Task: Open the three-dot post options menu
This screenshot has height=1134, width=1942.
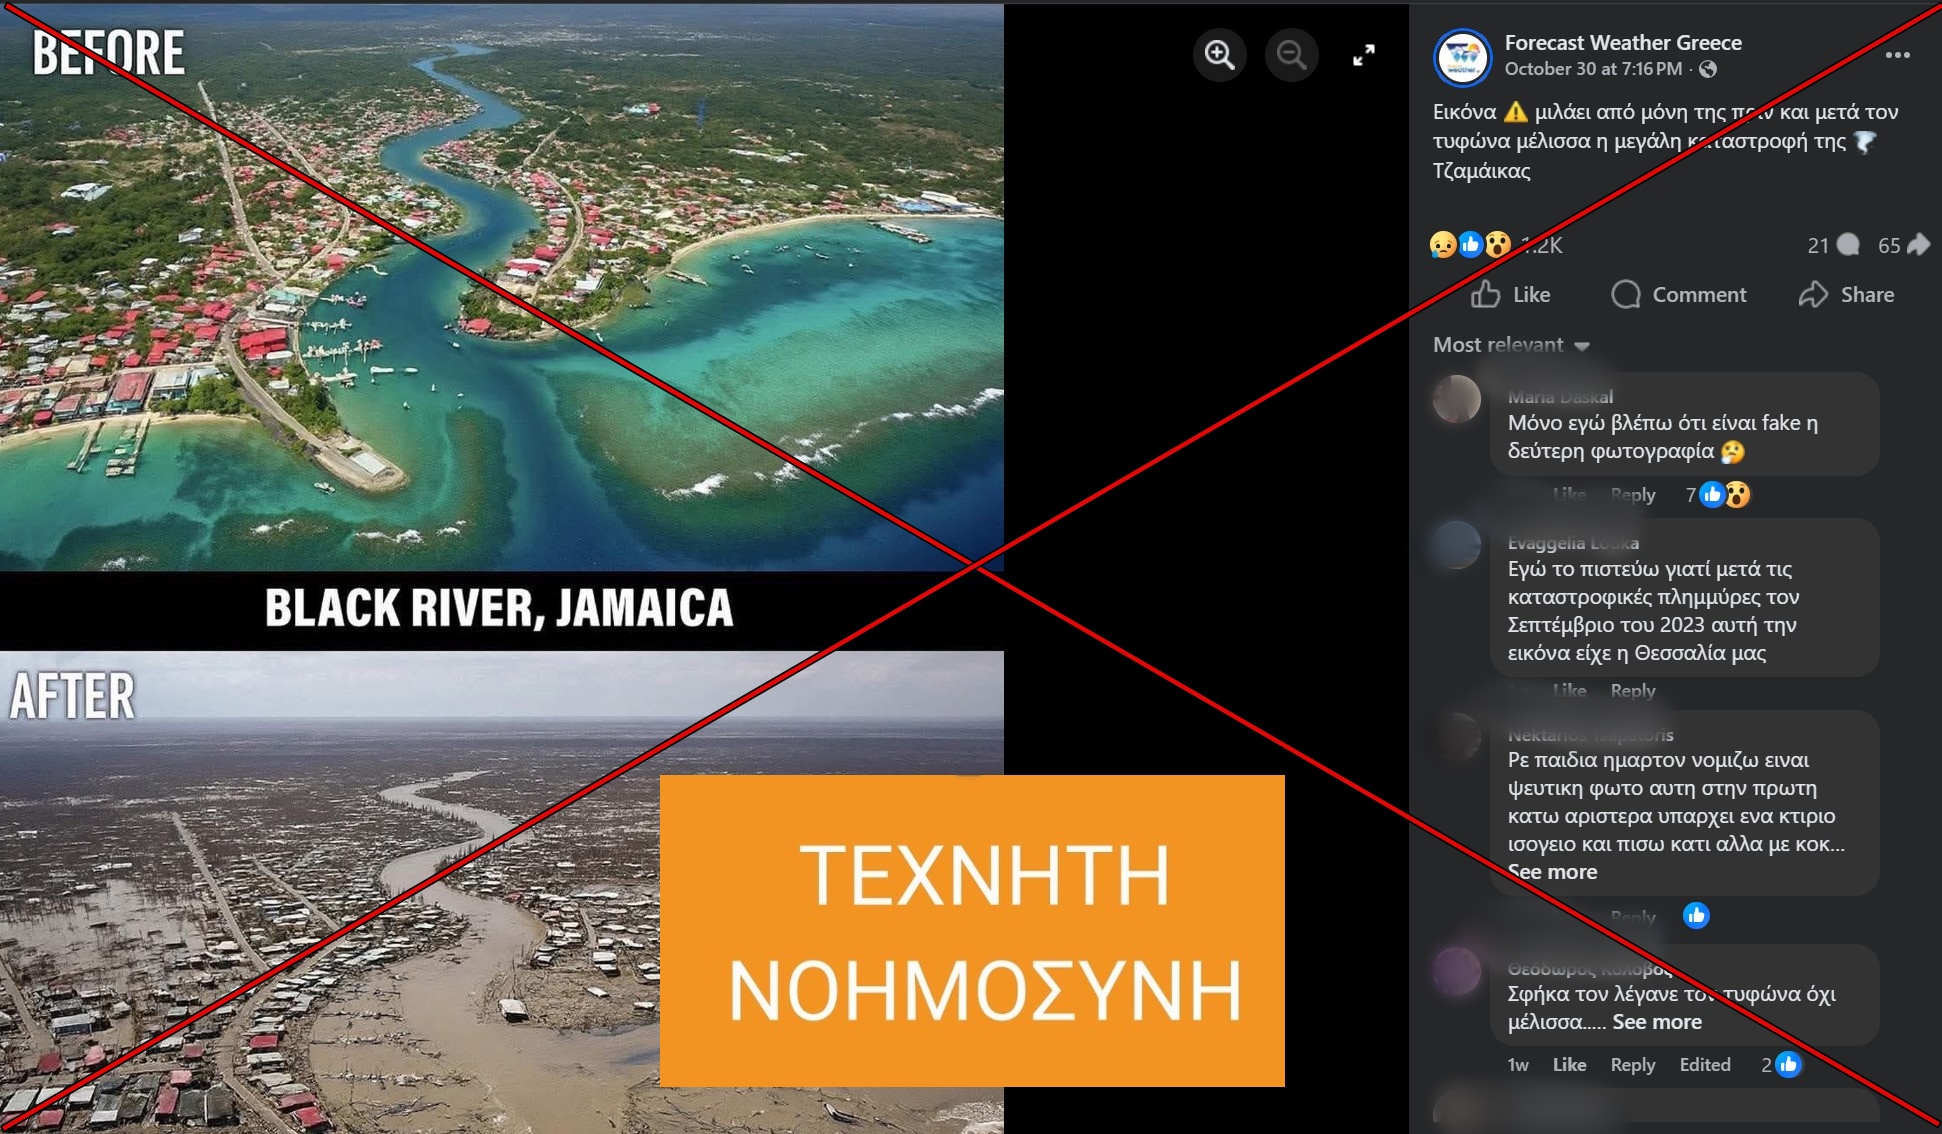Action: 1897,55
